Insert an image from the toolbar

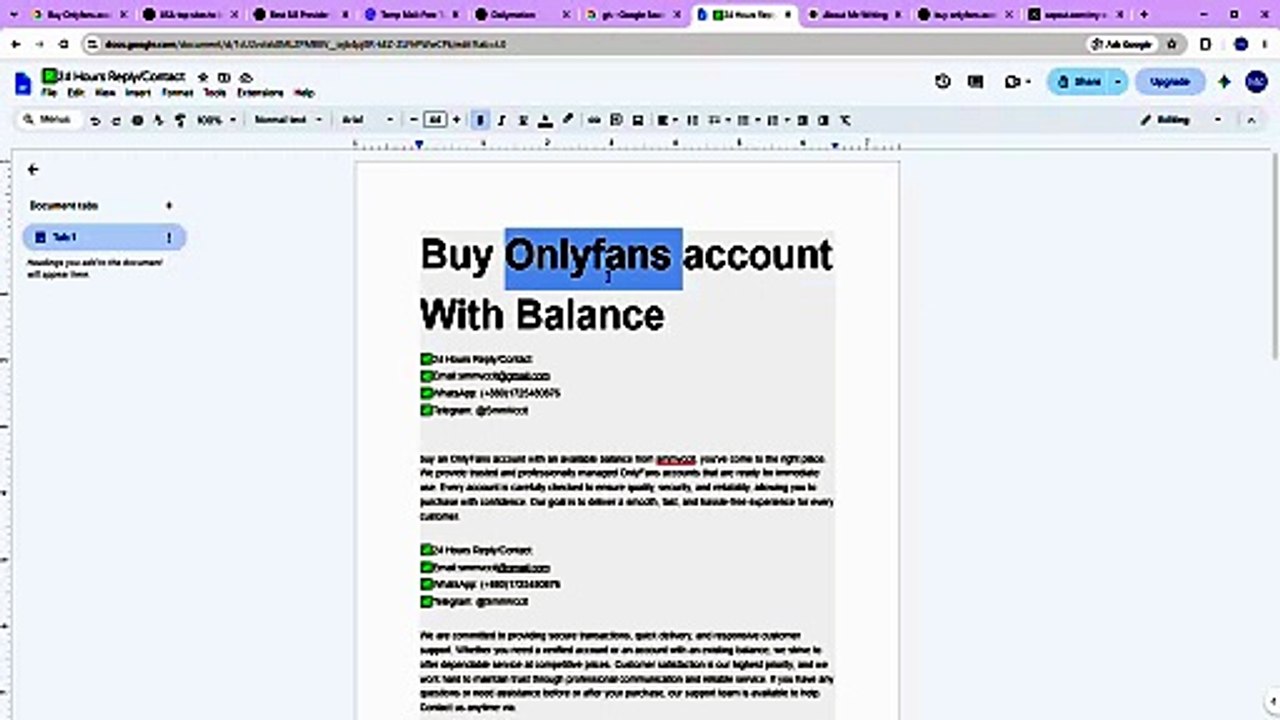coord(638,120)
